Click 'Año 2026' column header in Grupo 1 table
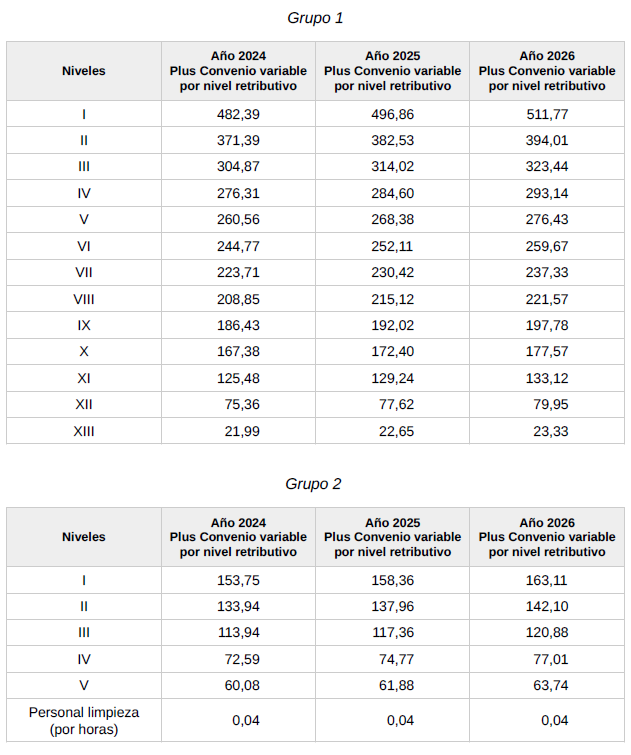 pyautogui.click(x=547, y=71)
